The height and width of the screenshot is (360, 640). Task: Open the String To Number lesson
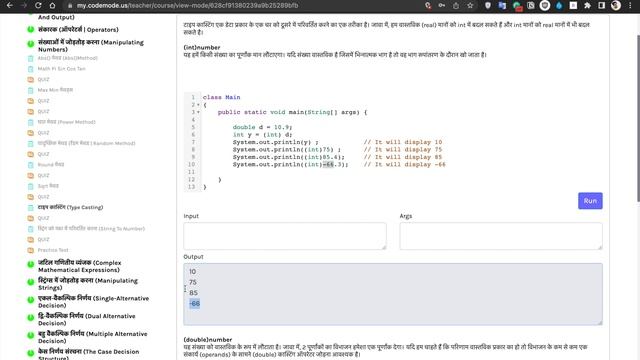[91, 229]
